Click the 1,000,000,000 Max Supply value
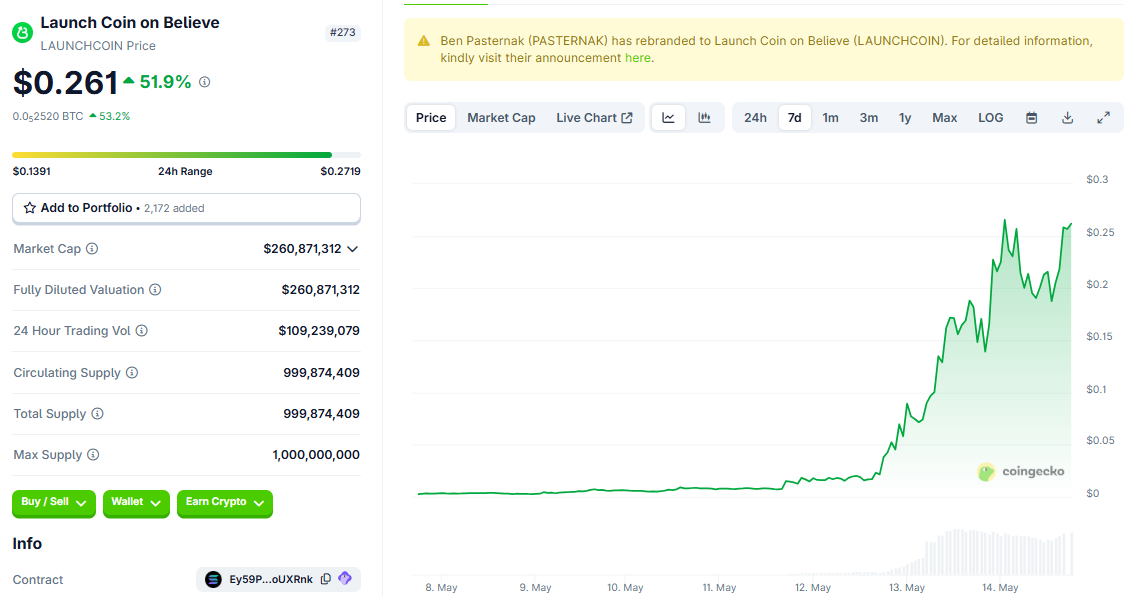This screenshot has width=1137, height=596. (x=316, y=455)
